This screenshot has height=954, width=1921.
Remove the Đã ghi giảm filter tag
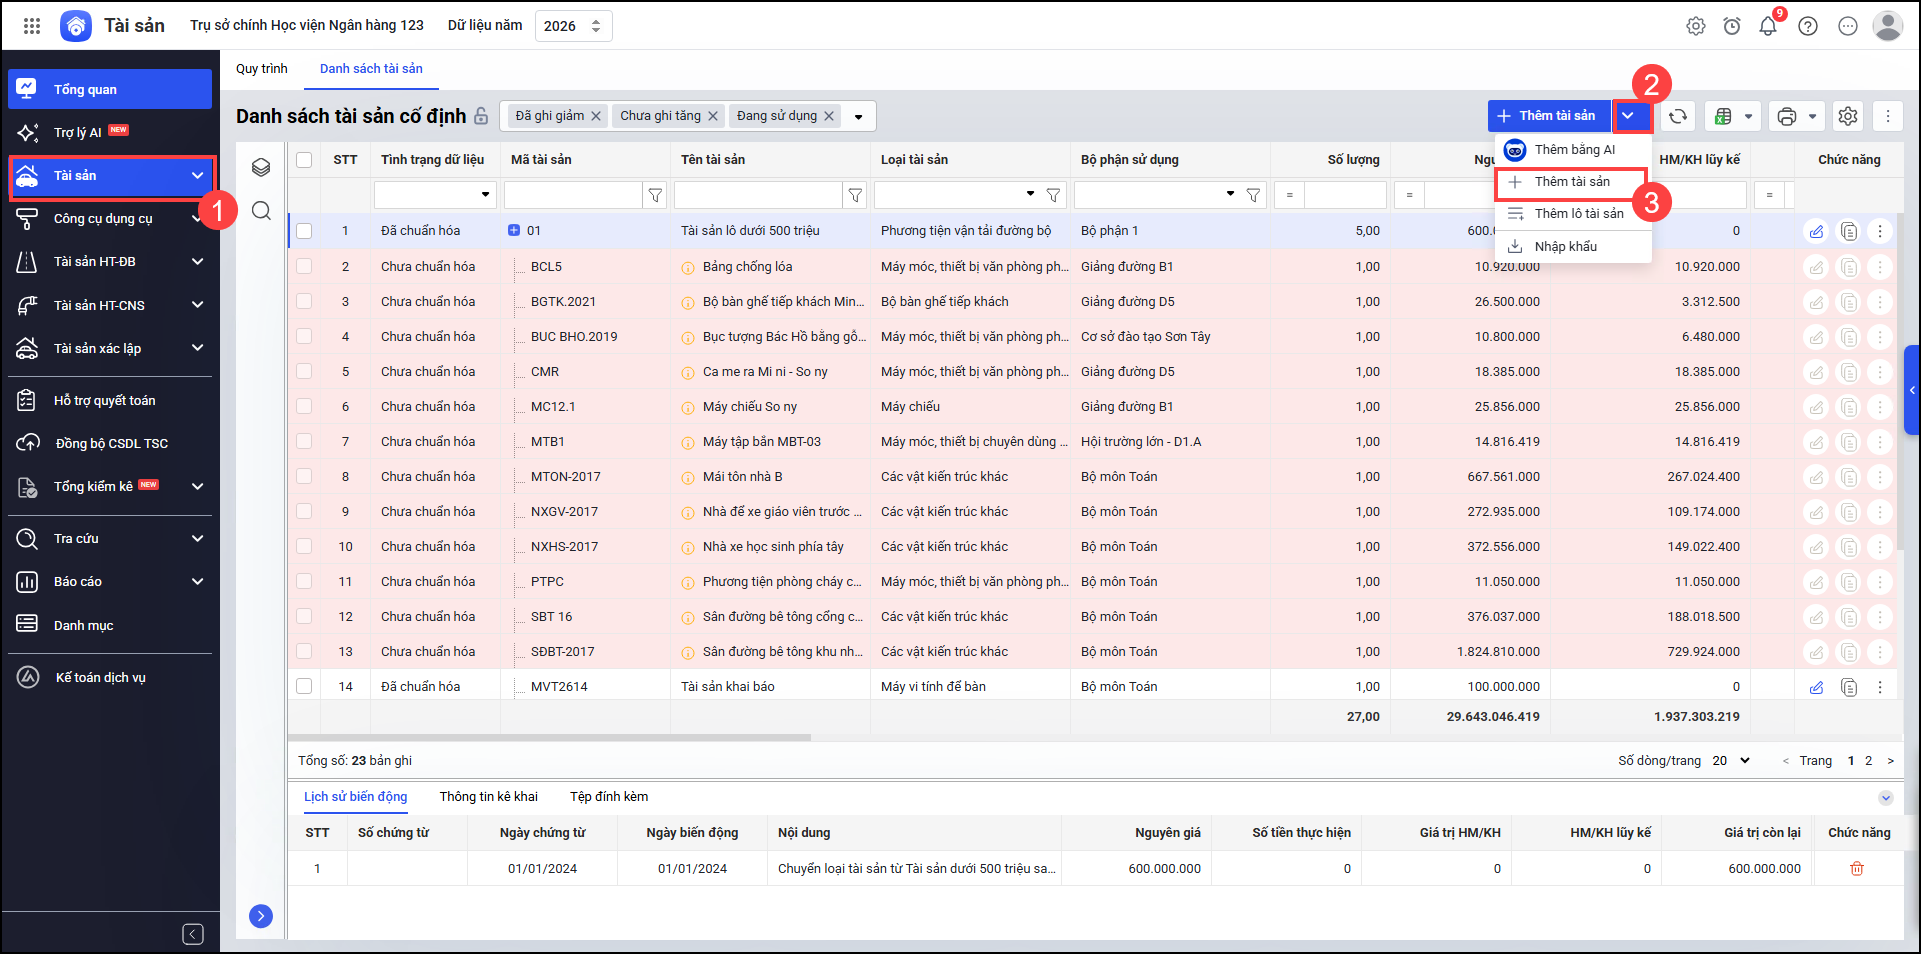(x=596, y=116)
